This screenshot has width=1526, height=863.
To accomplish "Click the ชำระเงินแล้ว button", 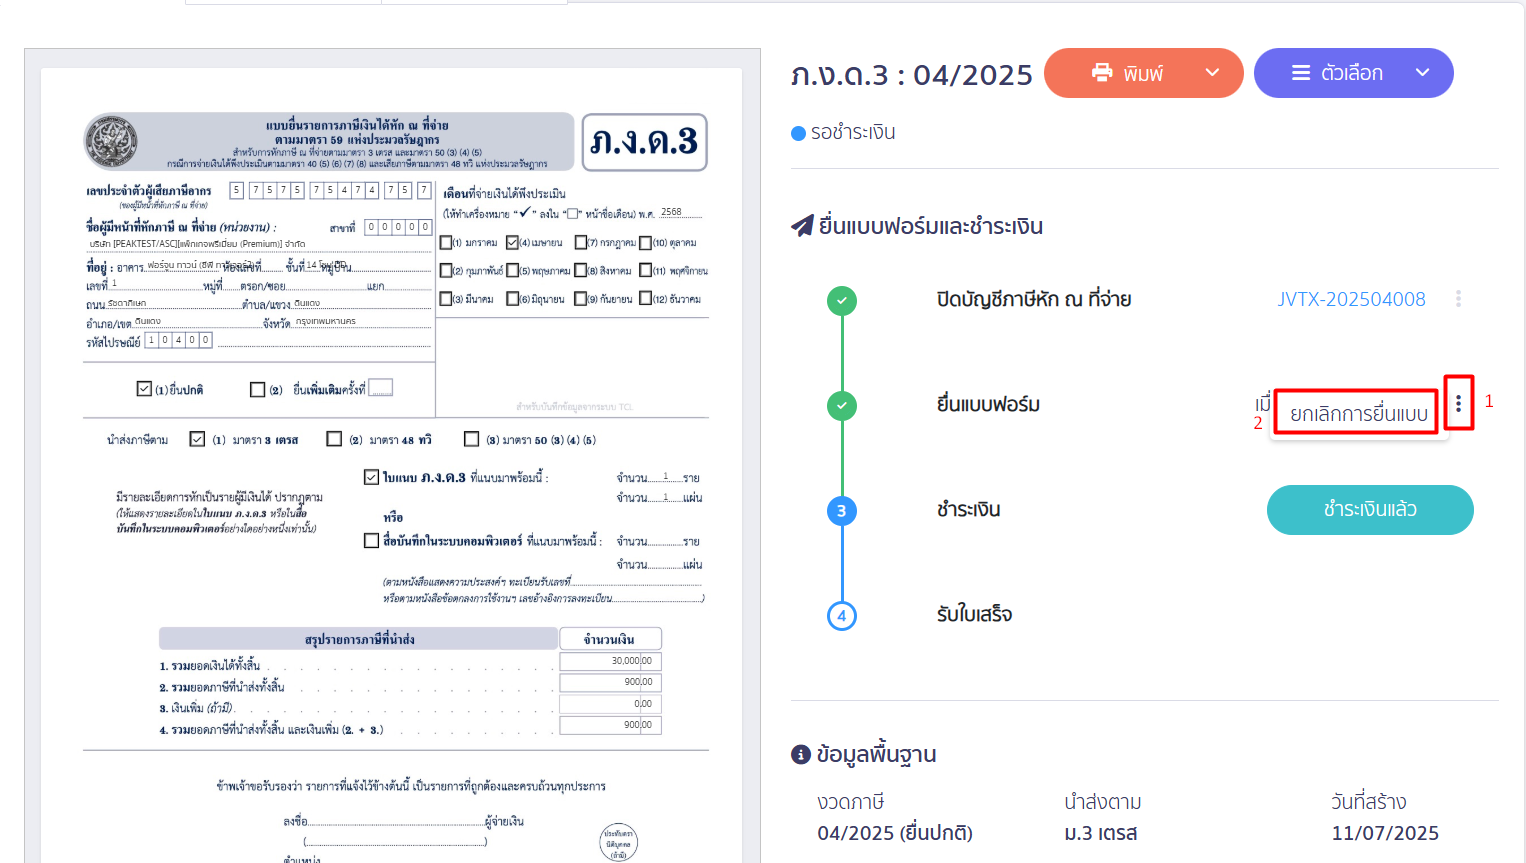I will pyautogui.click(x=1370, y=510).
